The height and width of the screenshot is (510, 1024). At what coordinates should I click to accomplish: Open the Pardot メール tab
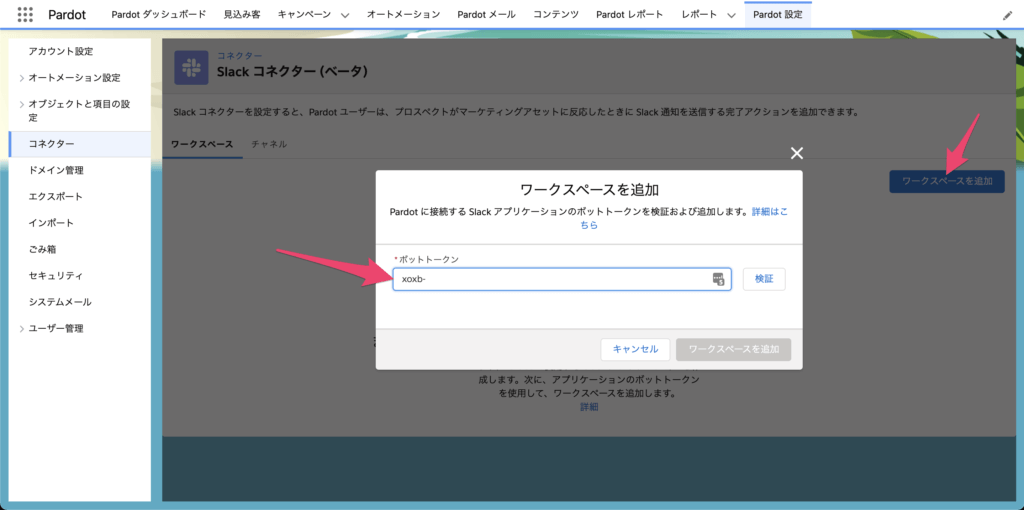pos(486,14)
